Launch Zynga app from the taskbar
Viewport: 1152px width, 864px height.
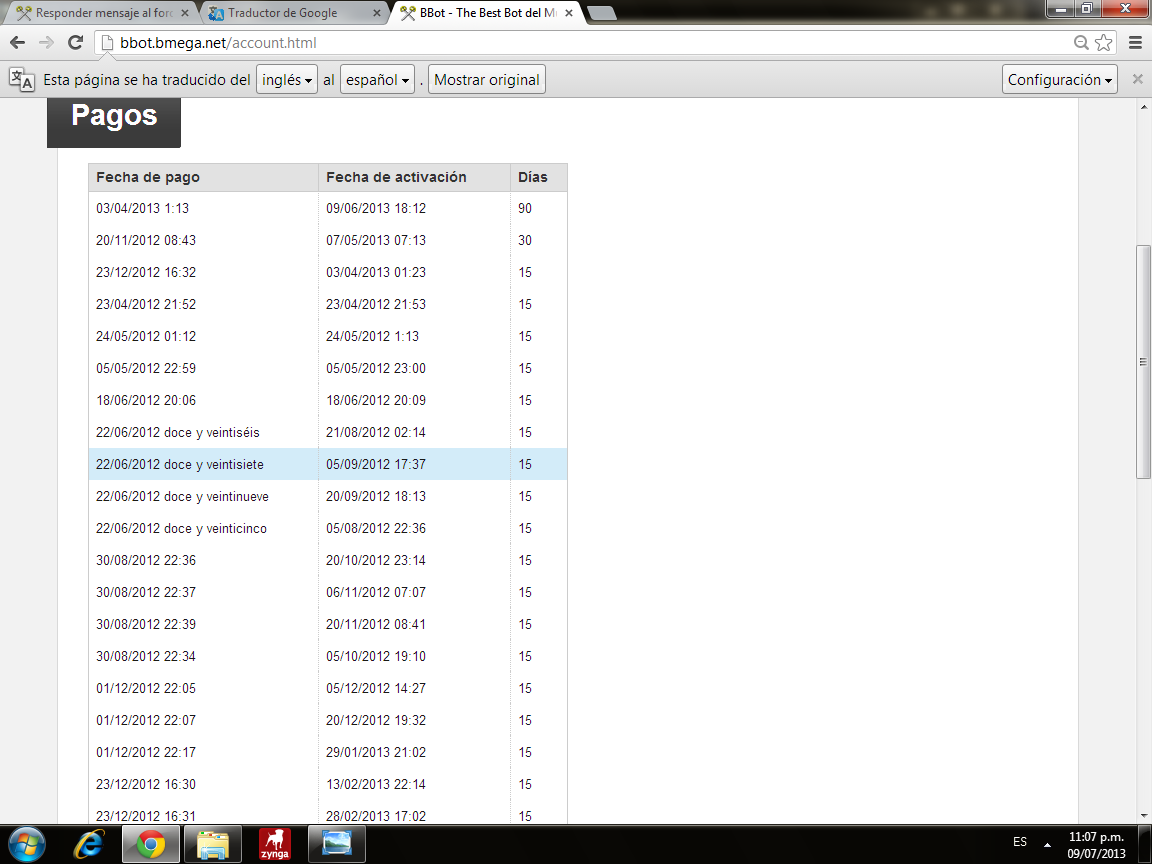click(275, 845)
